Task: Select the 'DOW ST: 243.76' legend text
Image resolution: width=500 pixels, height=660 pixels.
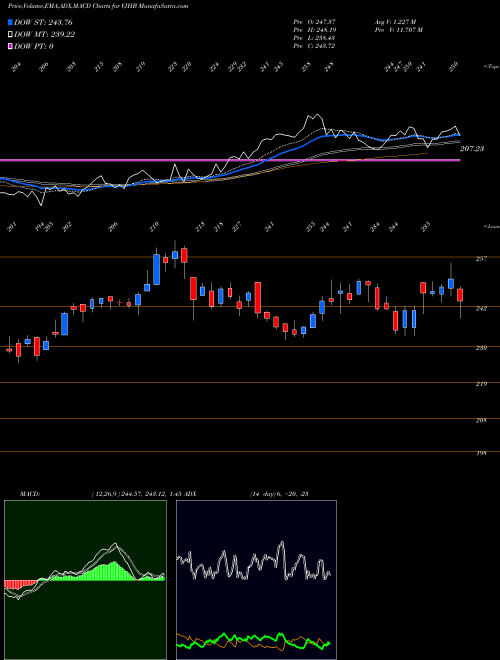Action: coord(43,22)
